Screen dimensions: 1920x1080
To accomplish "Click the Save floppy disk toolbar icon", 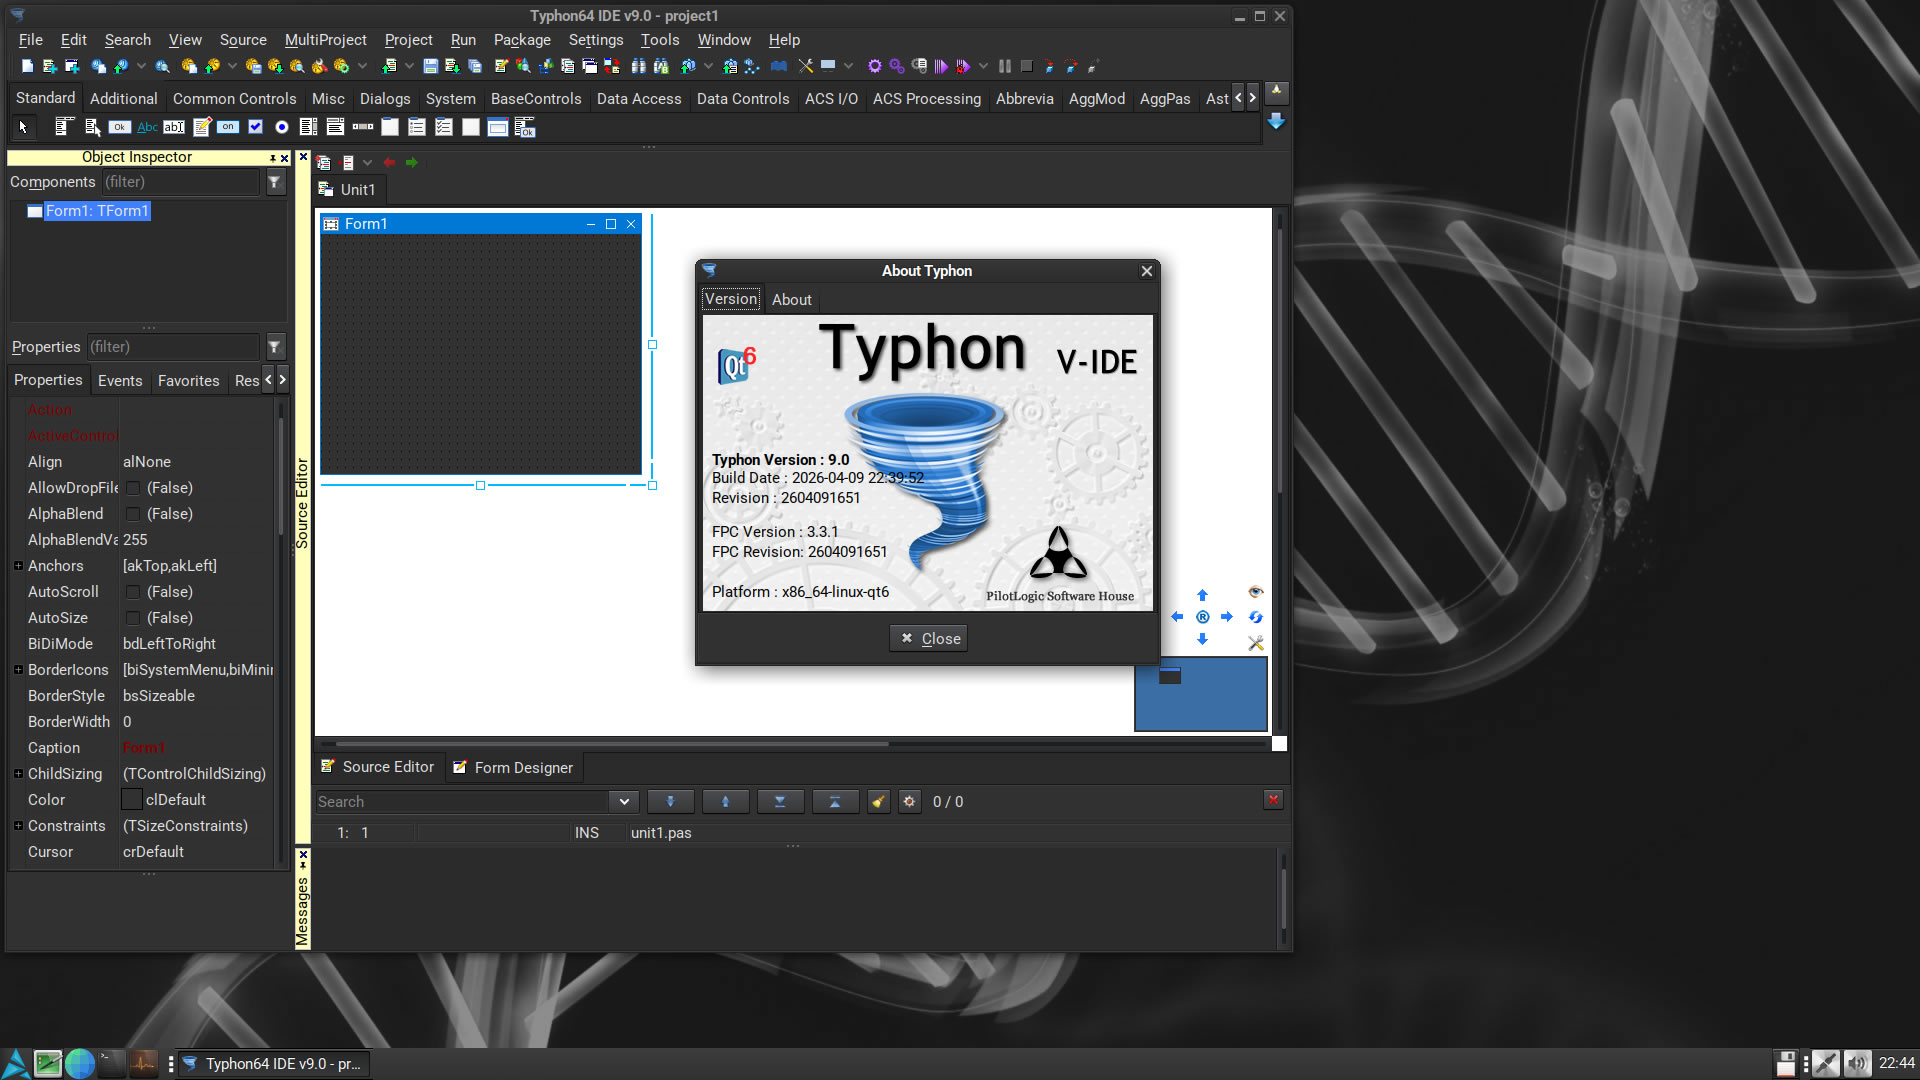I will click(430, 67).
